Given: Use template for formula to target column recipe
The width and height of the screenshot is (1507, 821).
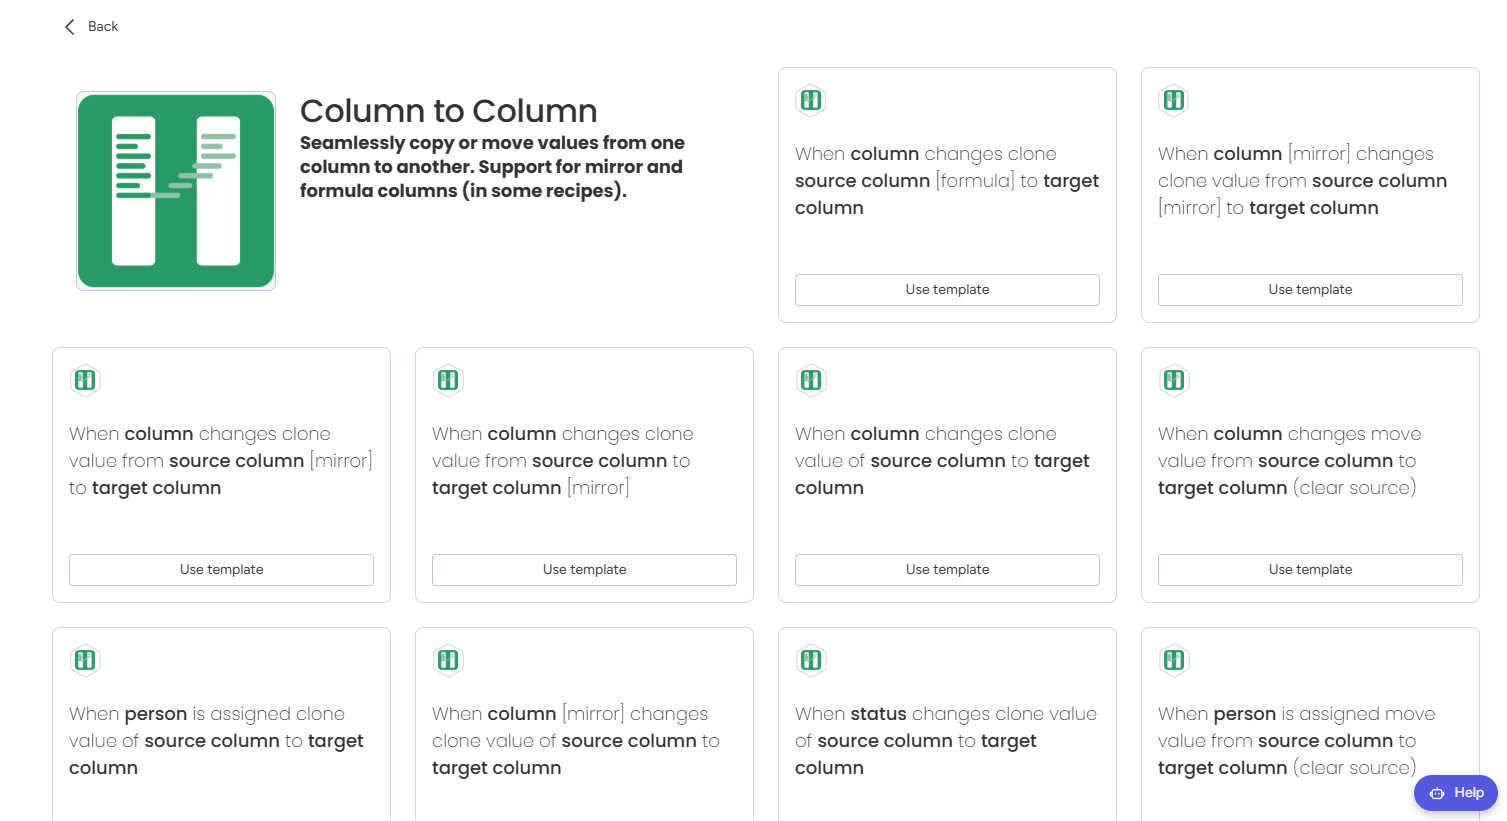Looking at the screenshot, I should point(947,290).
